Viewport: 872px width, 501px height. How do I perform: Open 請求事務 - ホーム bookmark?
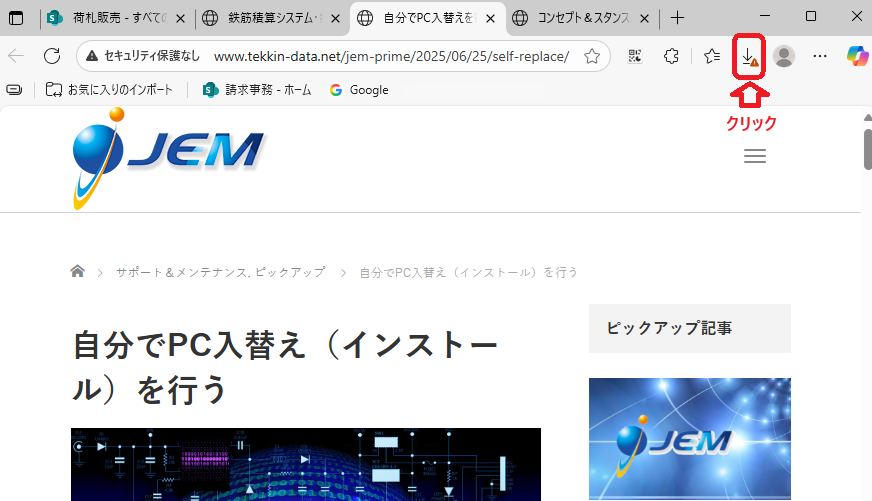tap(257, 90)
